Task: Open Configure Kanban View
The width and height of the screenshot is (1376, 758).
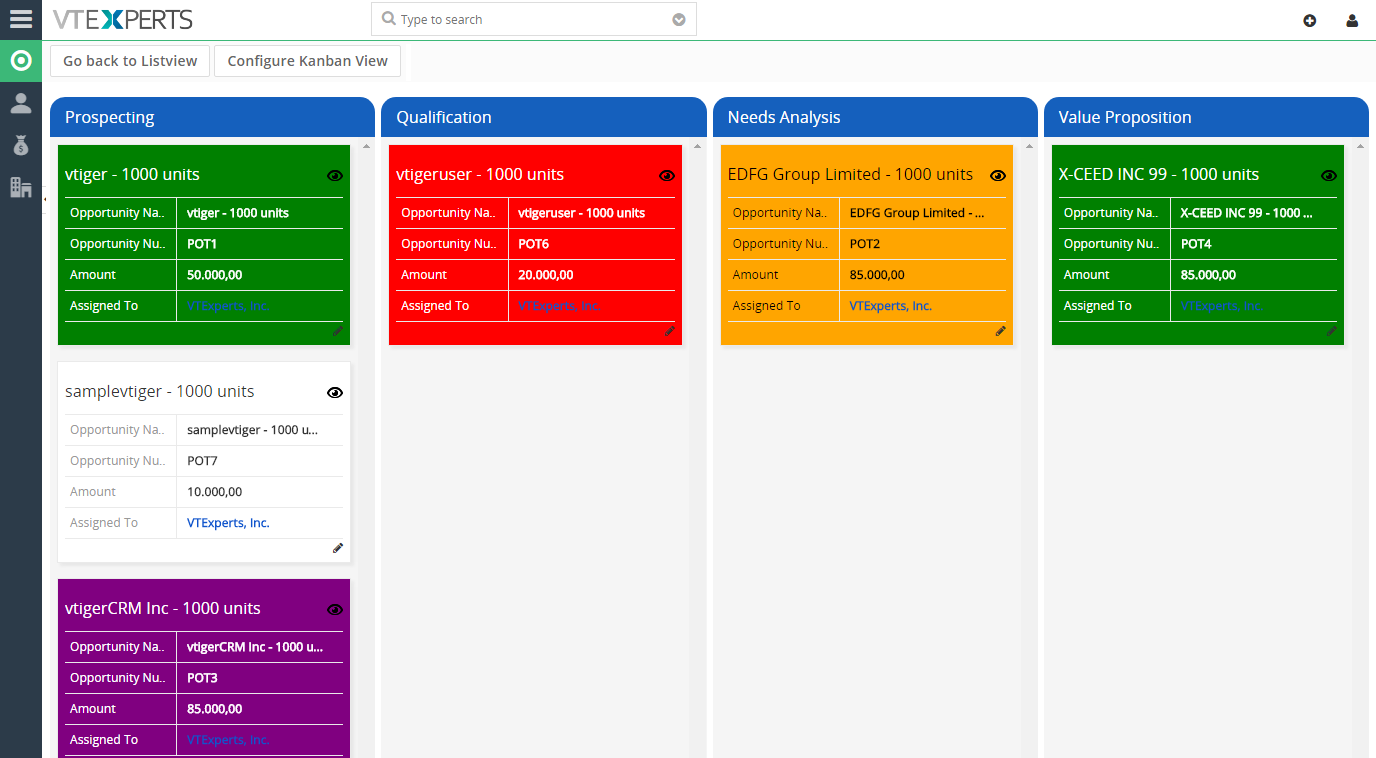Action: (307, 61)
